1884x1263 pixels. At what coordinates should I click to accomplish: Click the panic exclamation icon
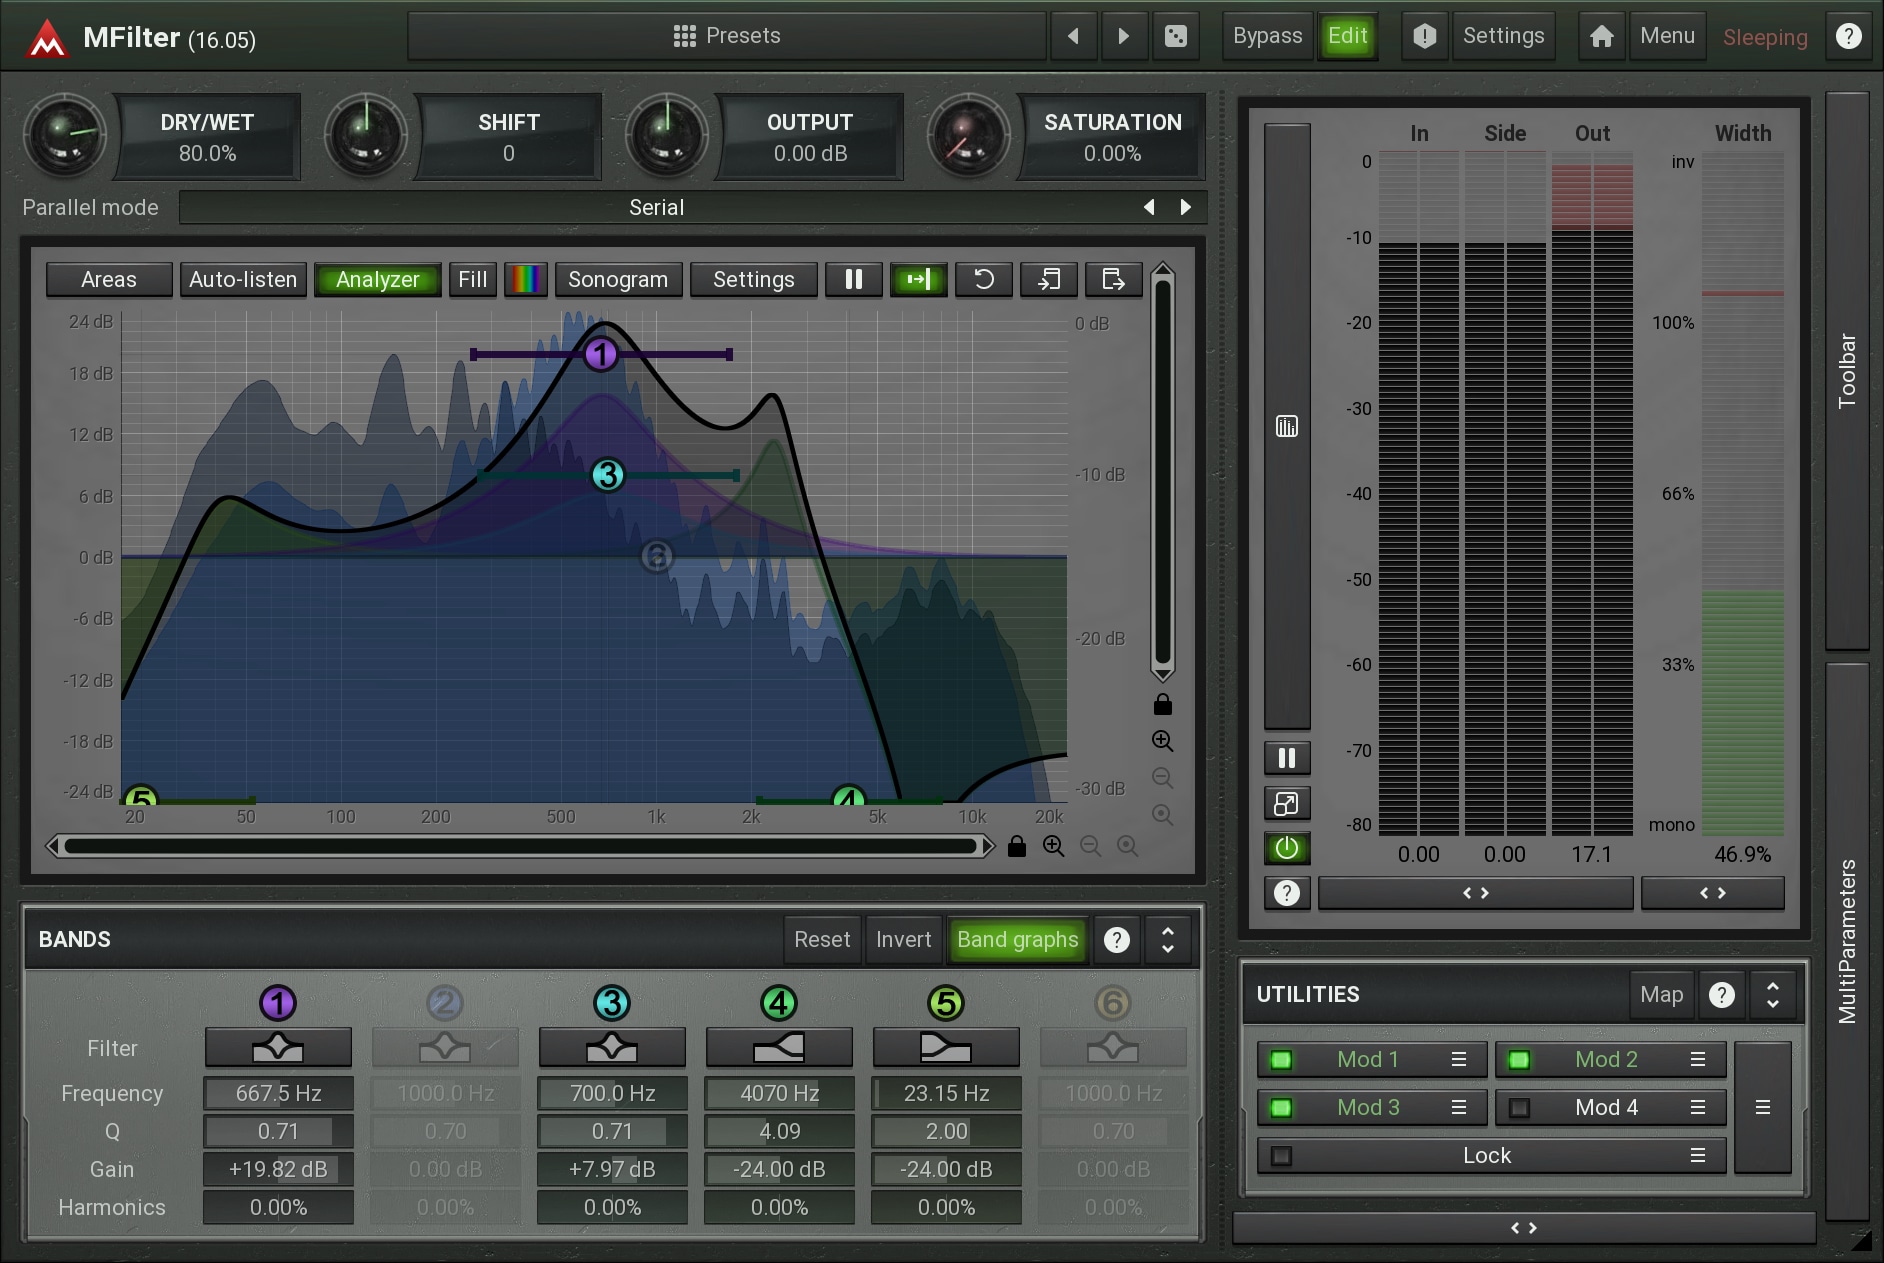pyautogui.click(x=1424, y=36)
